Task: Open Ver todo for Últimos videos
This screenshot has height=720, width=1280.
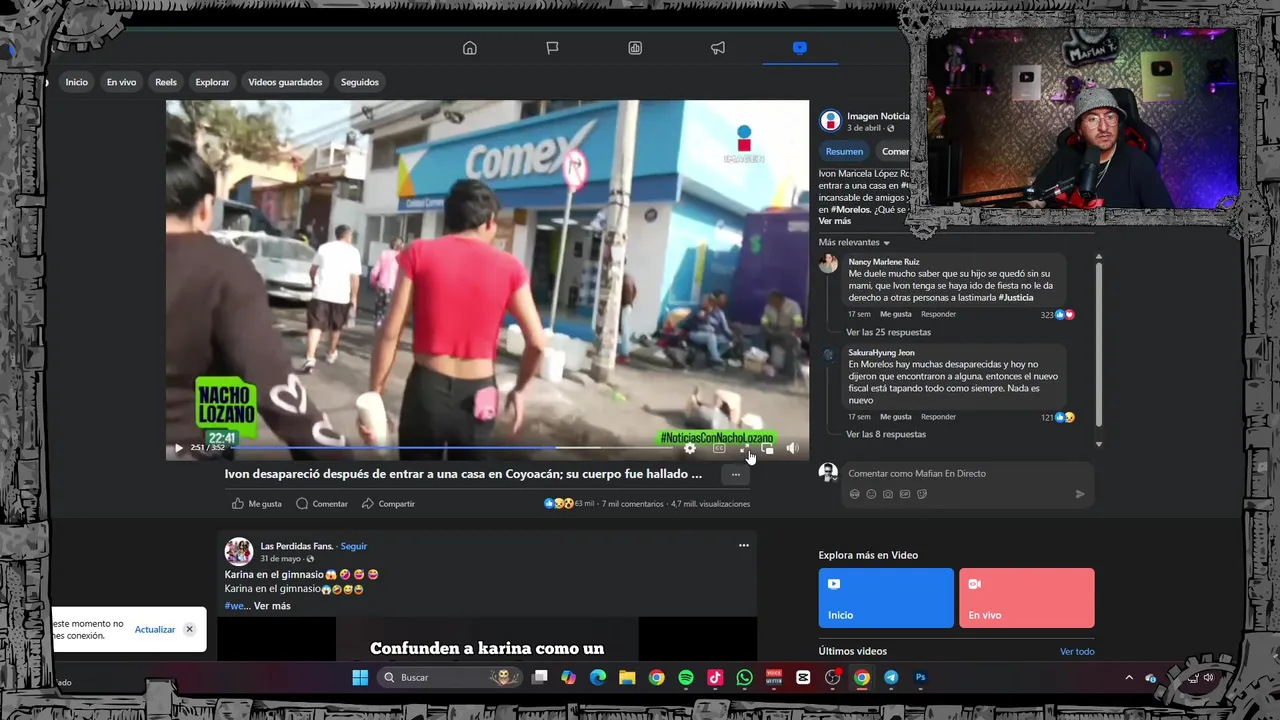Action: tap(1077, 652)
